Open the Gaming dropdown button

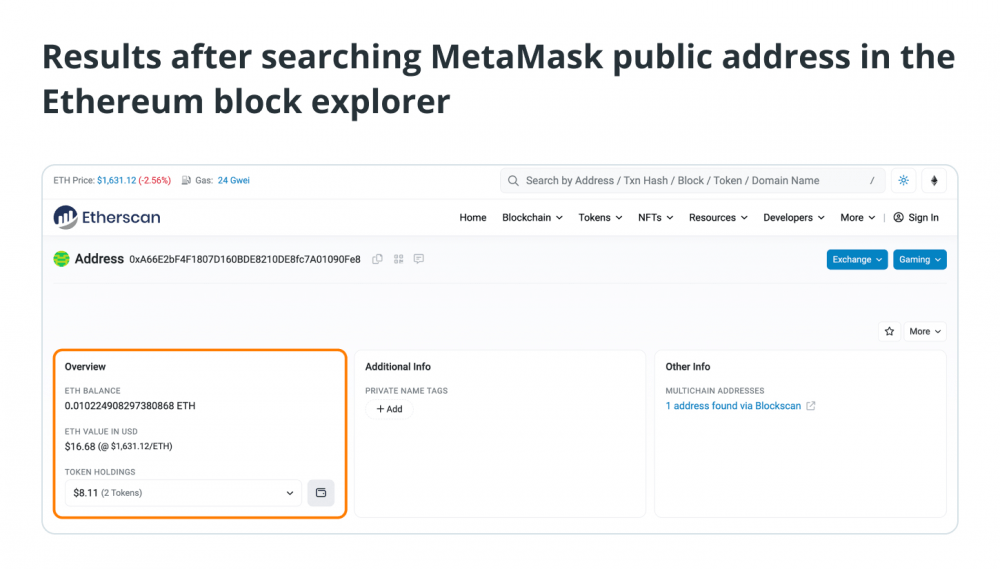[920, 260]
